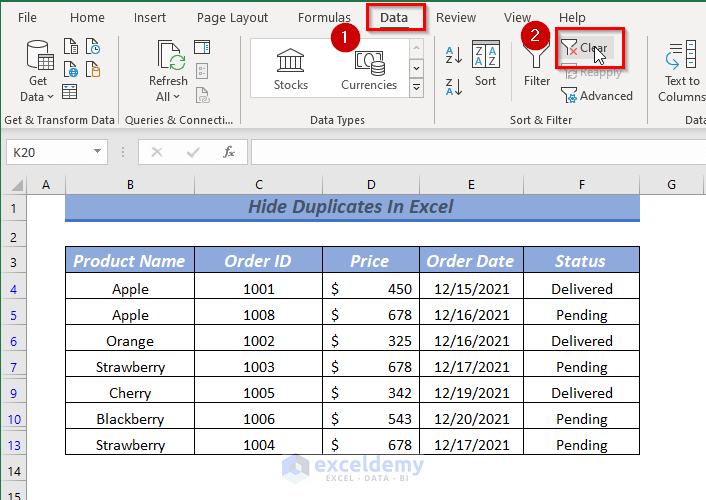
Task: Click the Recent Sources icon
Action: click(93, 46)
